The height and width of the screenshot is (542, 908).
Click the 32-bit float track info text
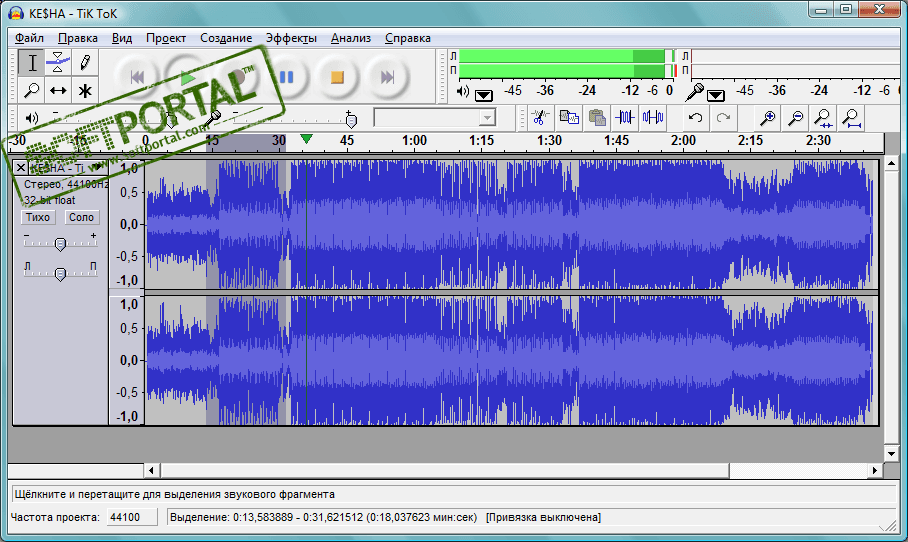pos(49,200)
